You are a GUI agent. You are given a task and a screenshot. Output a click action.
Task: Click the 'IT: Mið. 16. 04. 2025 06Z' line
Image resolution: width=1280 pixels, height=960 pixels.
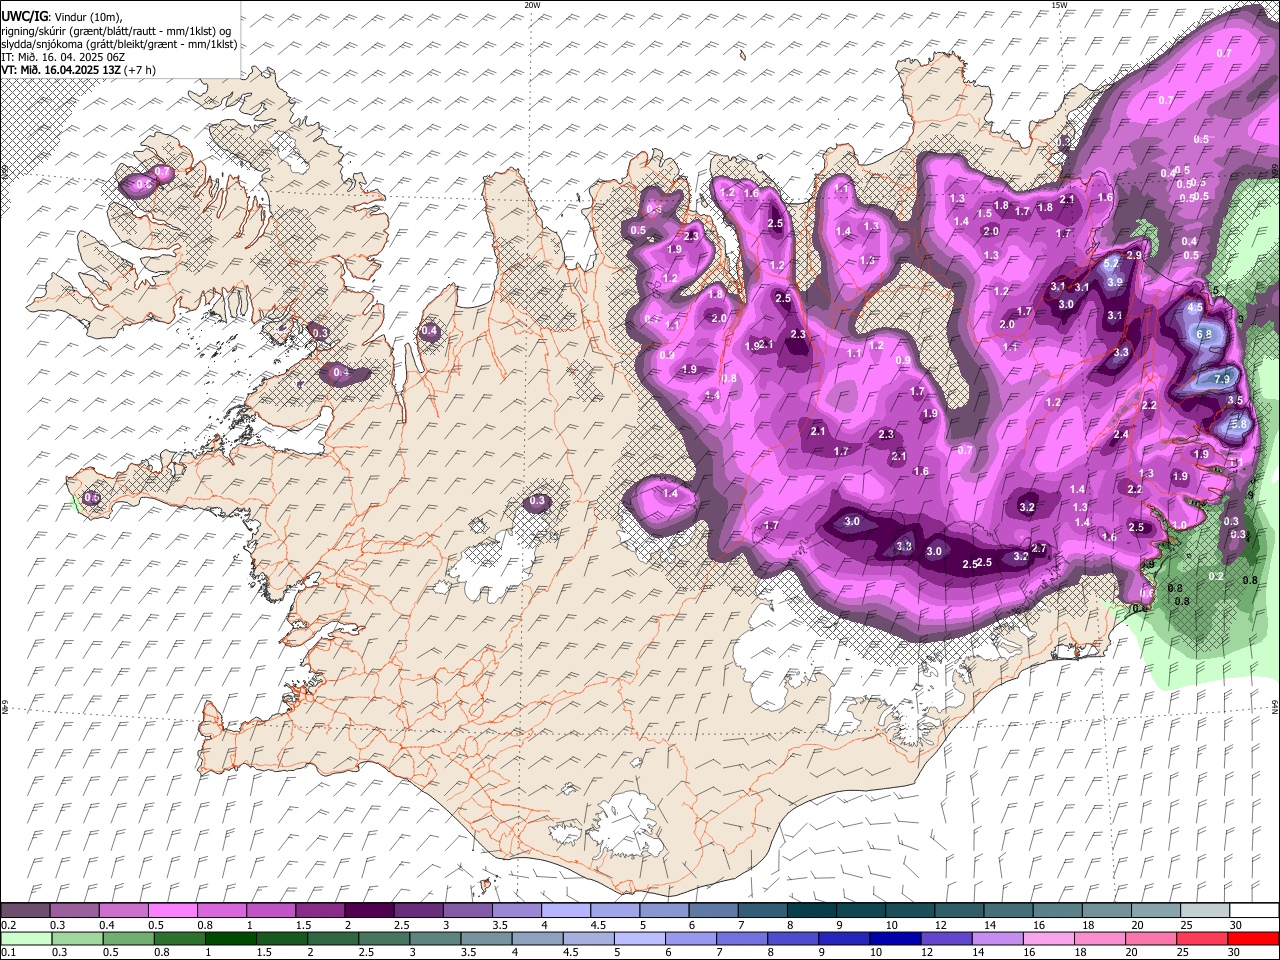(63, 57)
